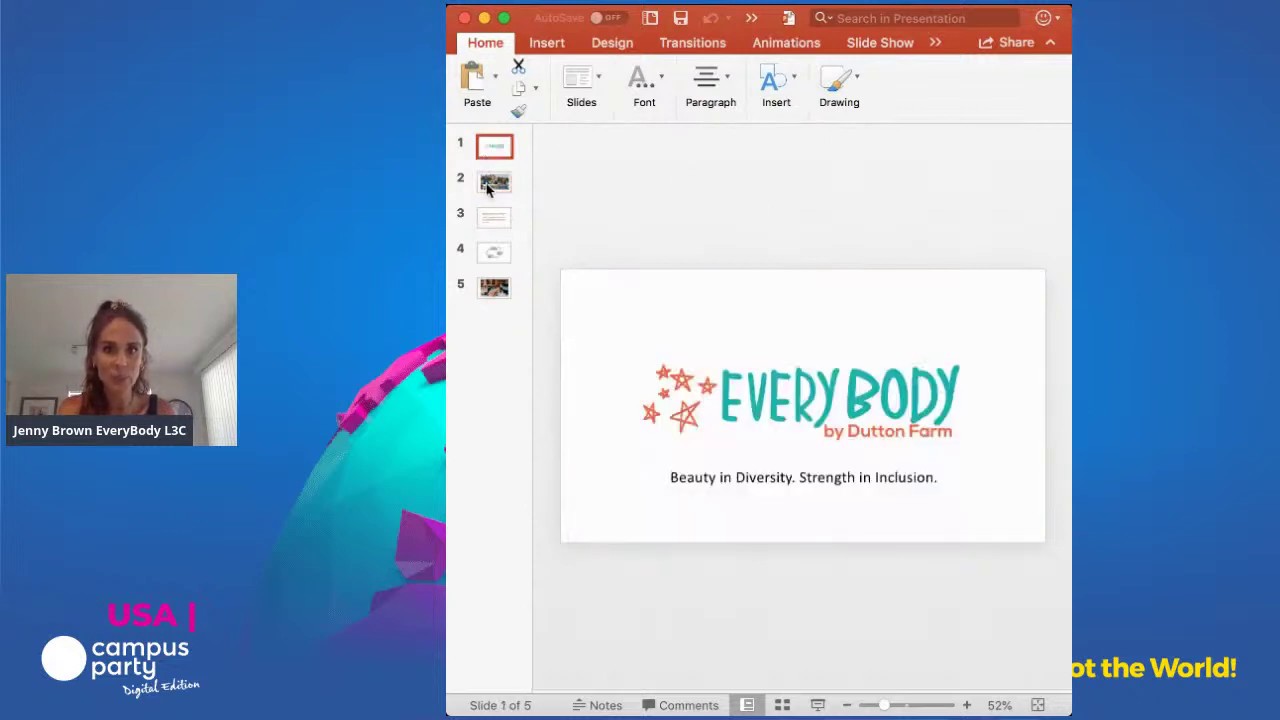Open the Undo history dropdown arrow

pos(728,18)
